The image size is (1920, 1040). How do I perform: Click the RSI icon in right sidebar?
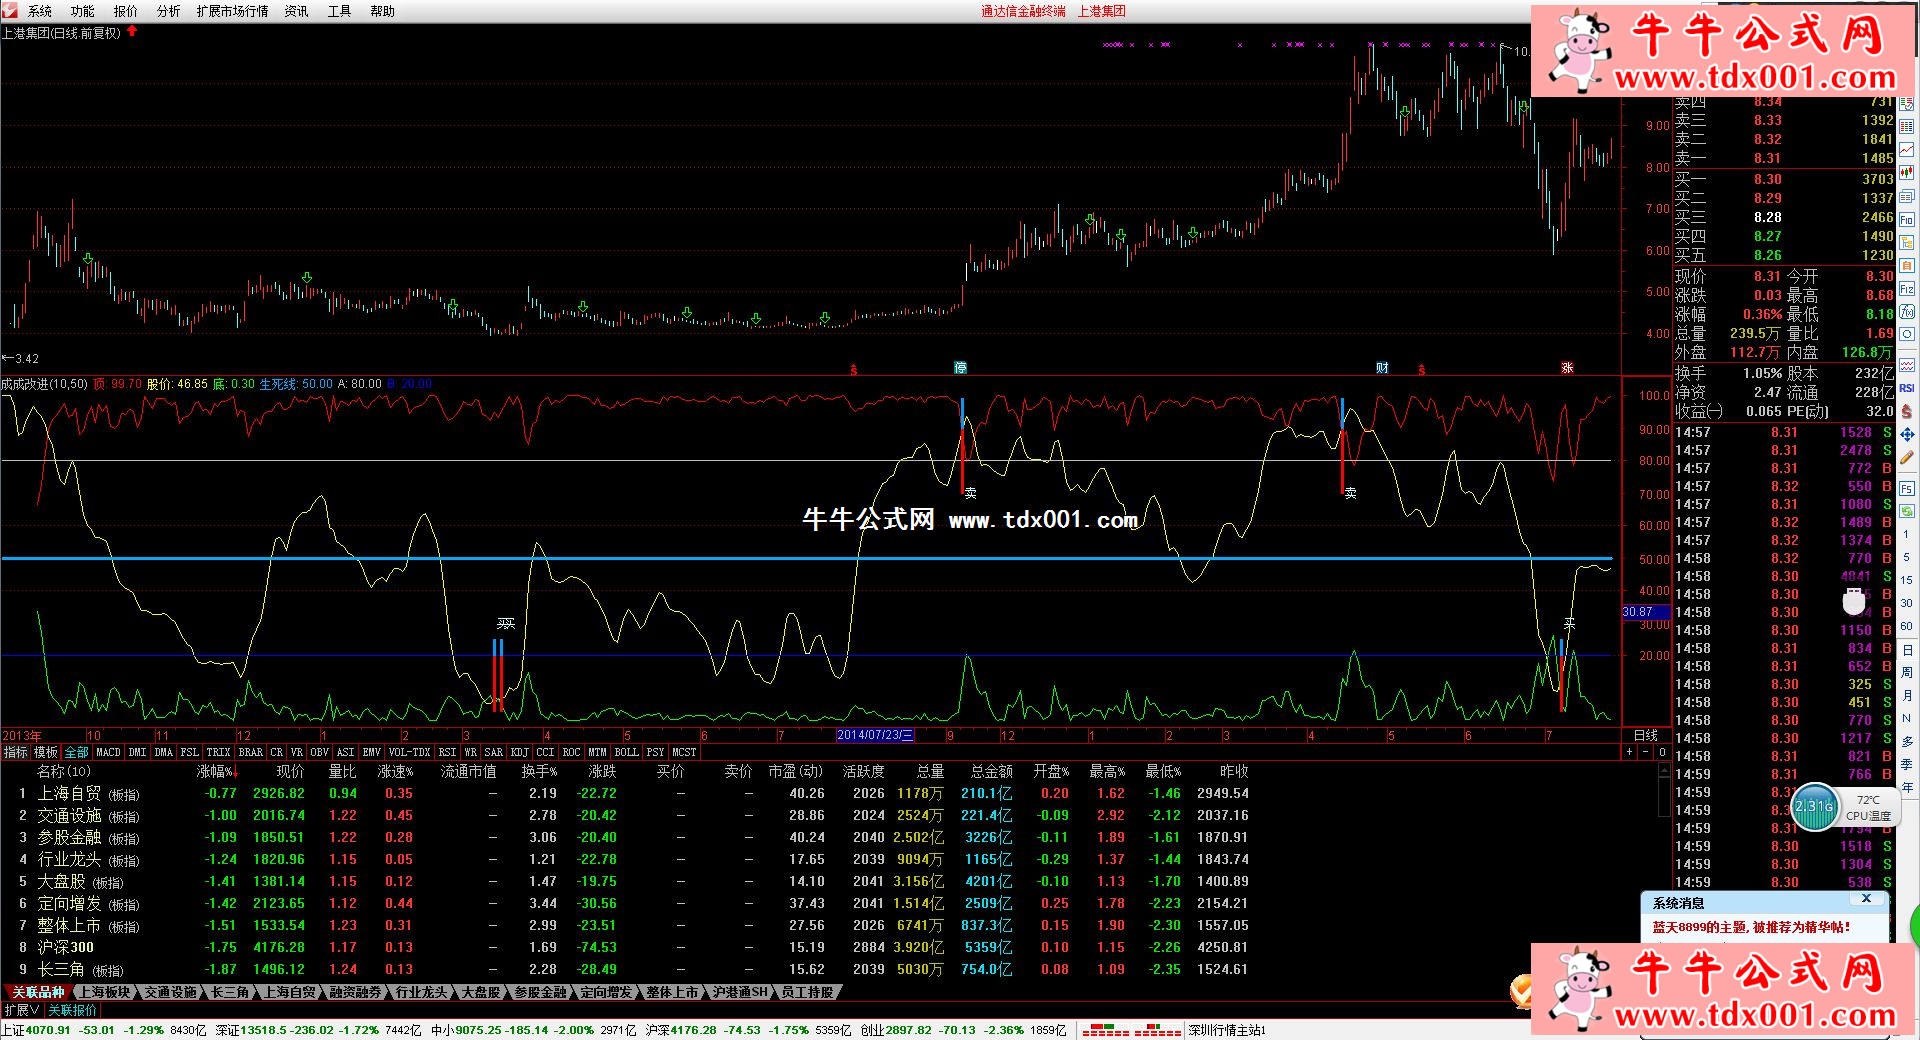point(1907,388)
